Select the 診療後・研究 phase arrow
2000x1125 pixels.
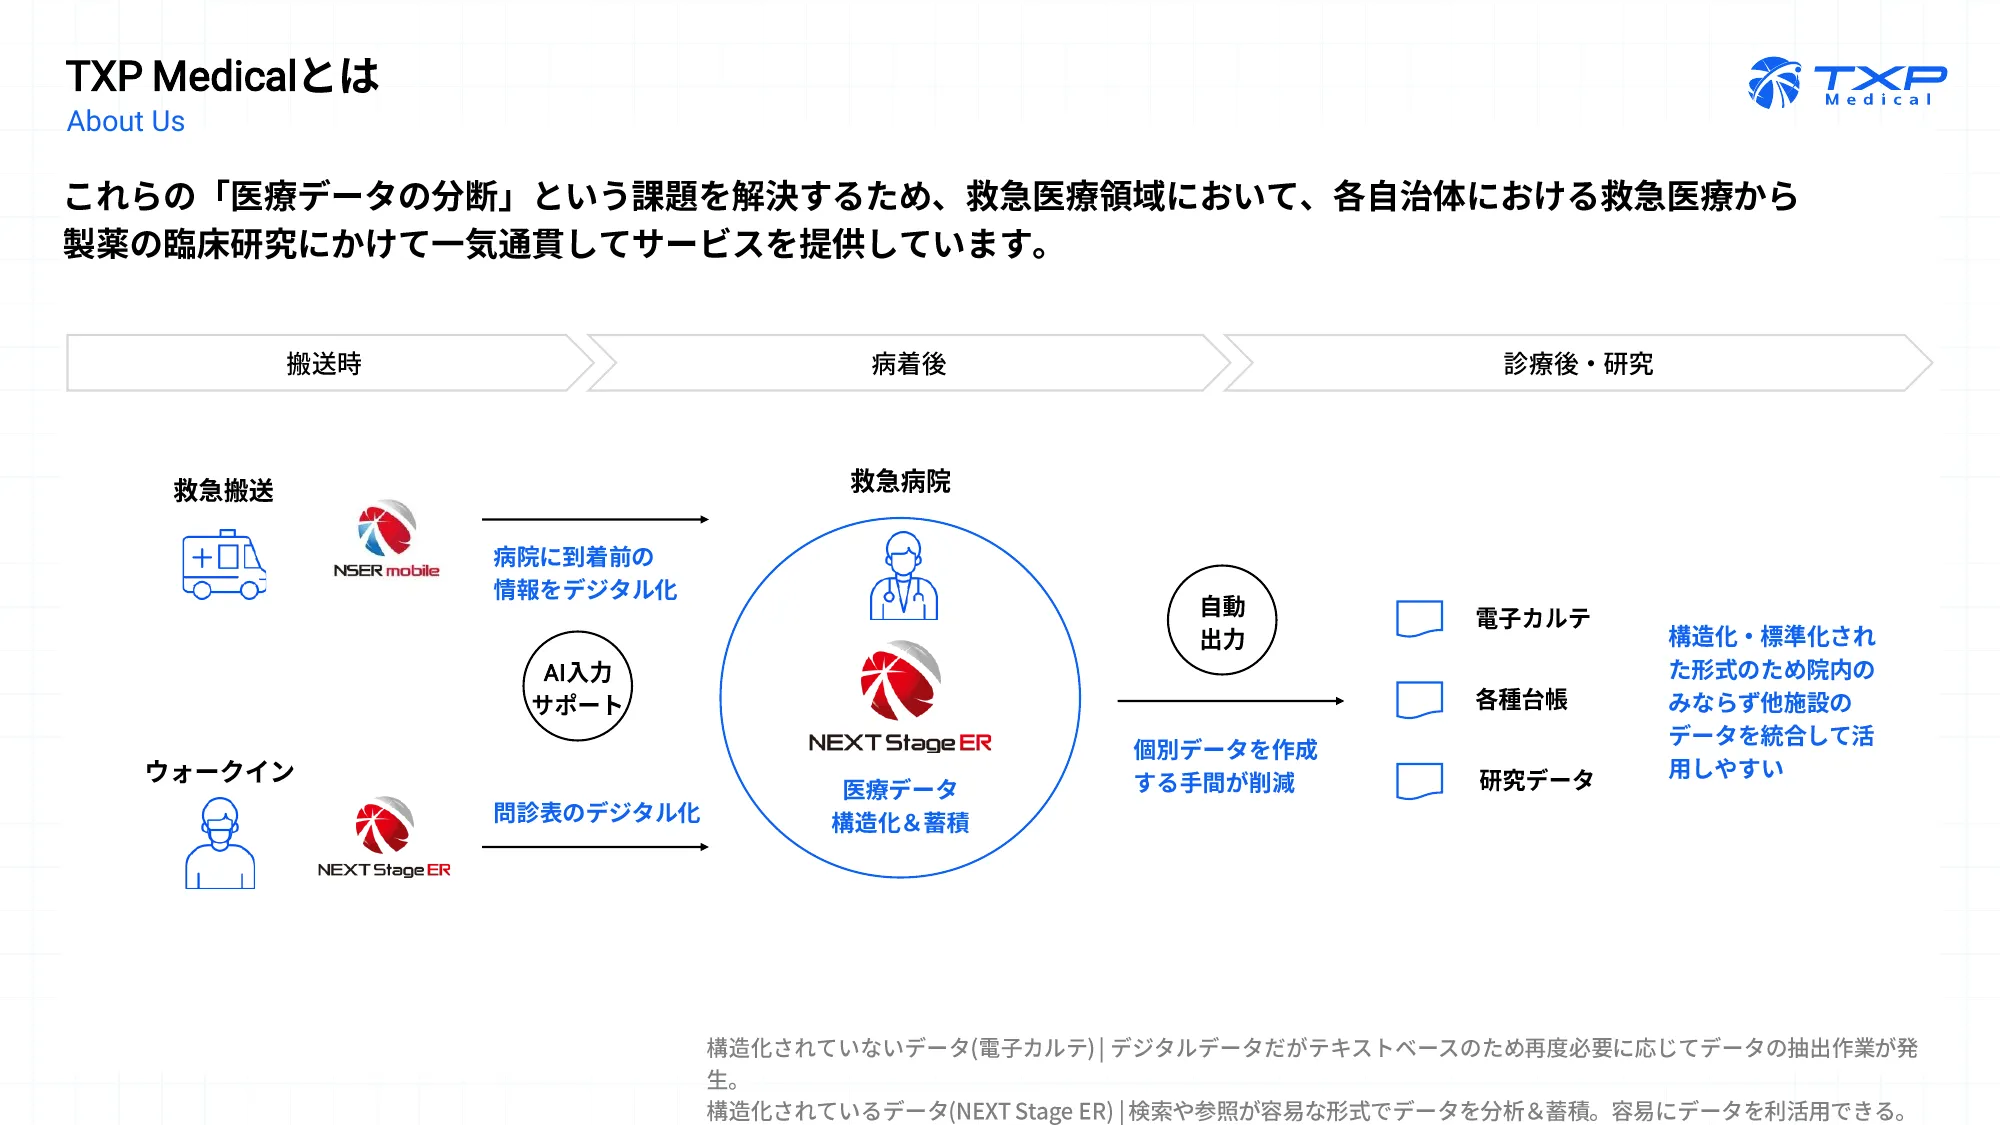(1578, 363)
